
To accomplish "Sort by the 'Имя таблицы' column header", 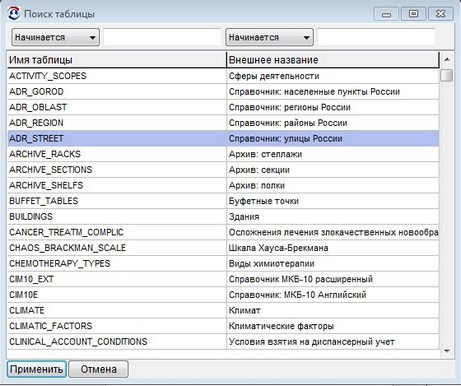I will pos(117,60).
